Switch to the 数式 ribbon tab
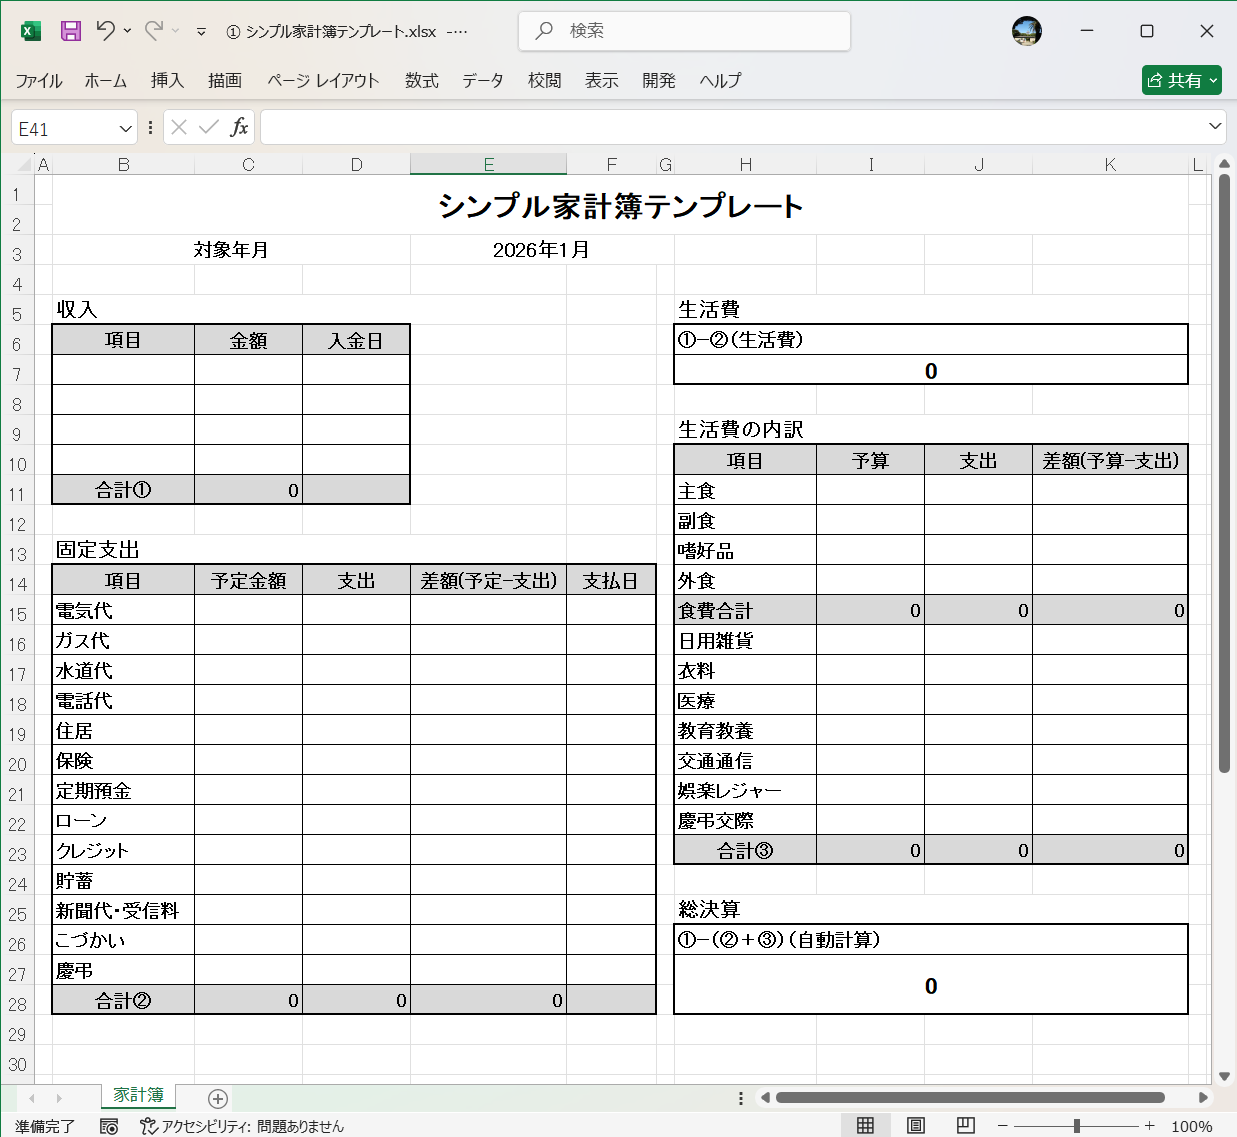1237x1137 pixels. pyautogui.click(x=421, y=81)
